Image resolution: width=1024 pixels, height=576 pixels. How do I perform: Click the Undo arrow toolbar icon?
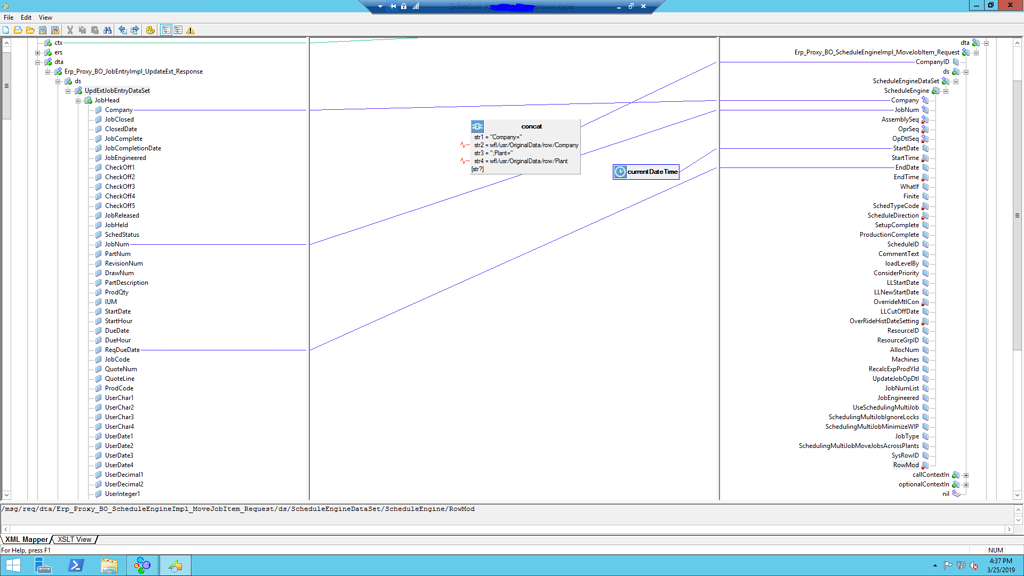click(x=122, y=31)
